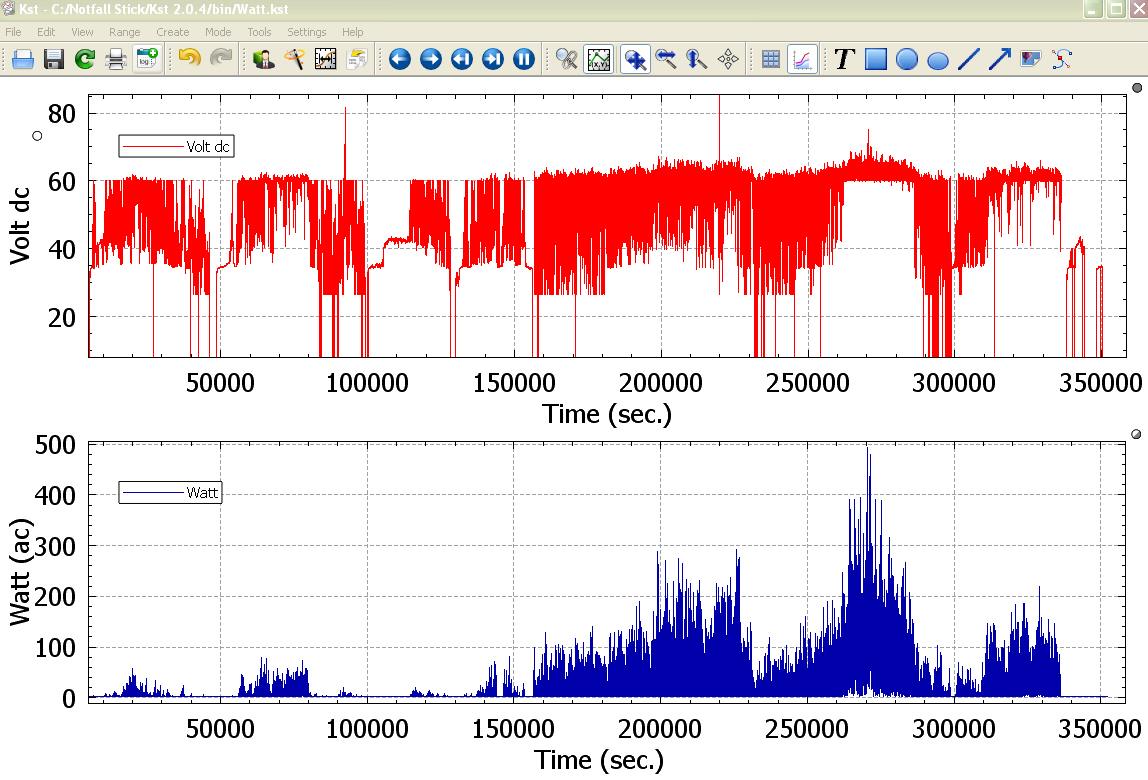Screen dimensions: 1148x780
Task: Expand the Tools menu
Action: (259, 32)
